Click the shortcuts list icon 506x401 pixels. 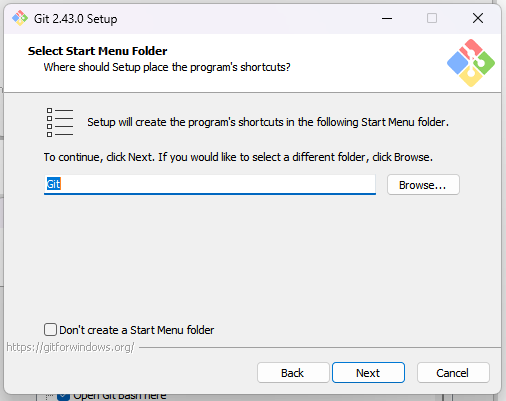click(x=60, y=122)
